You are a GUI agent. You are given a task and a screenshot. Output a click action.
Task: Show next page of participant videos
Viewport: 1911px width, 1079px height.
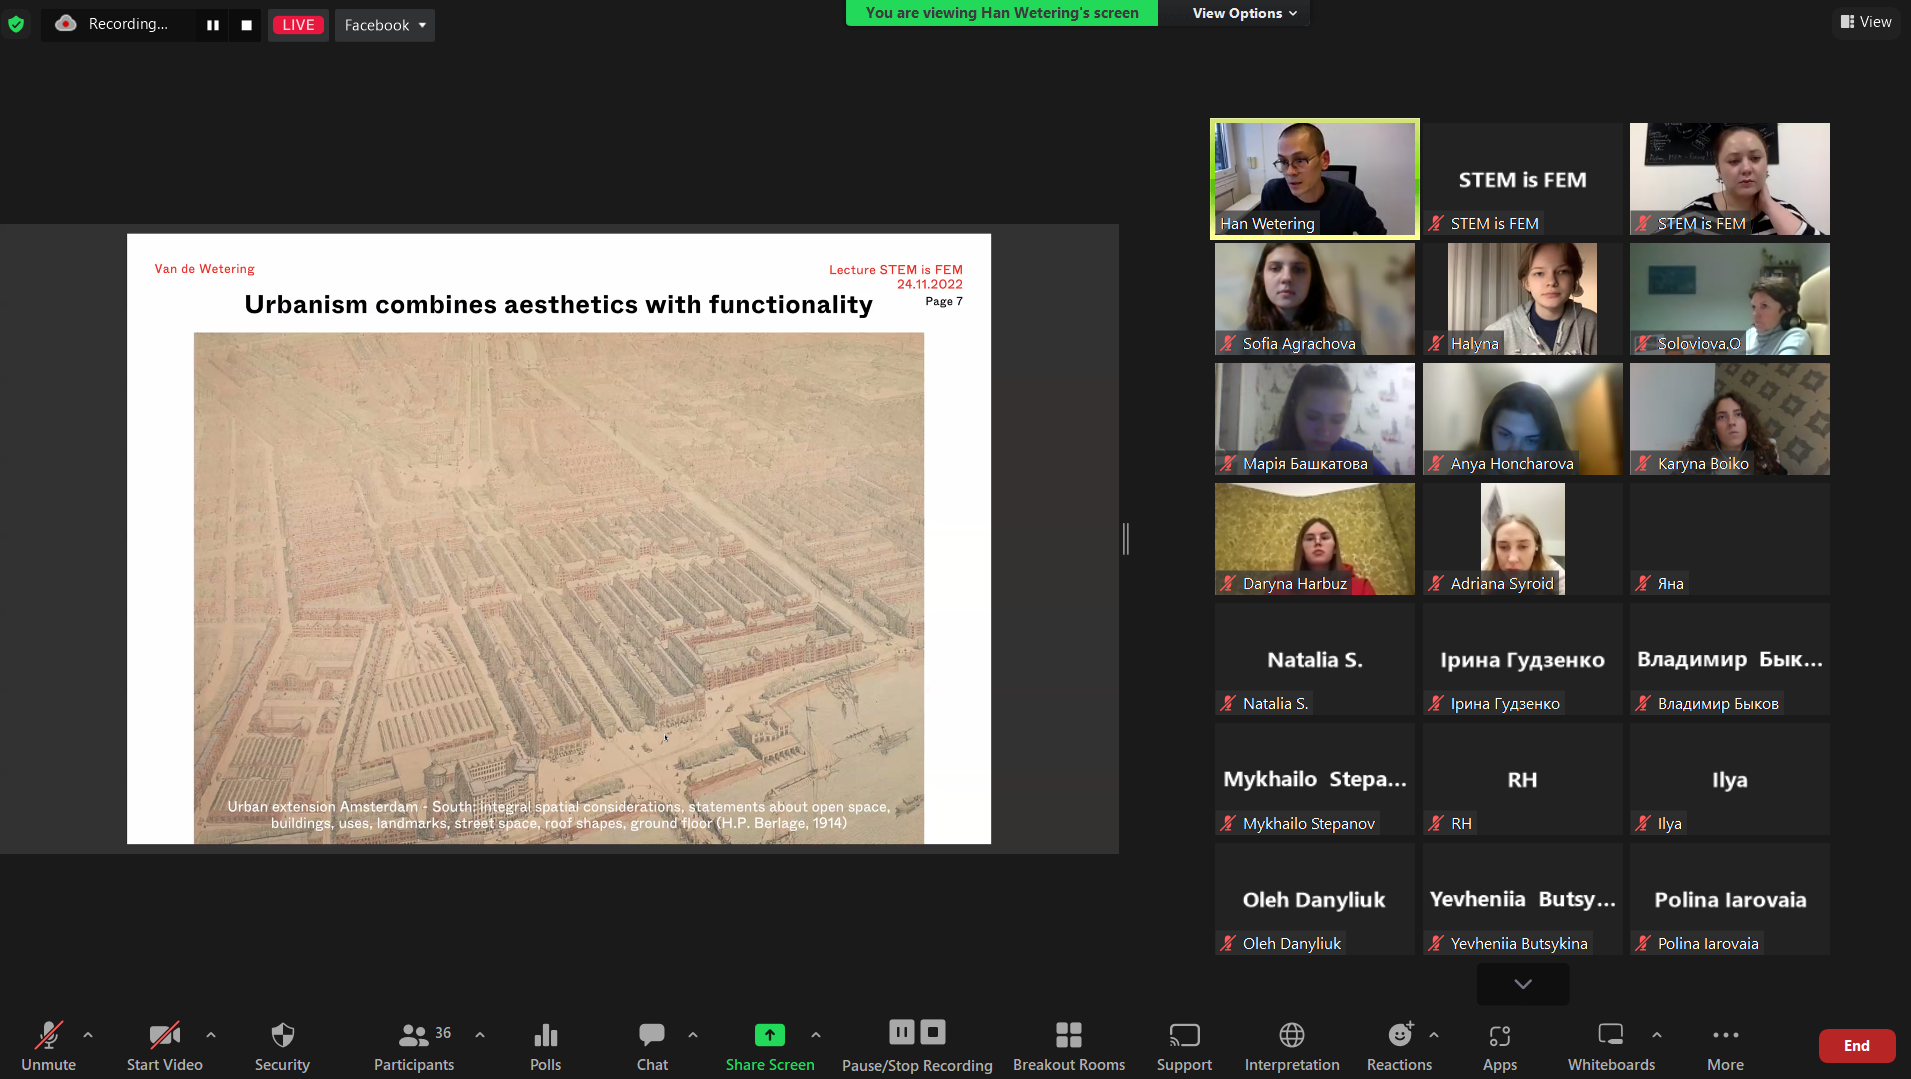coord(1523,984)
